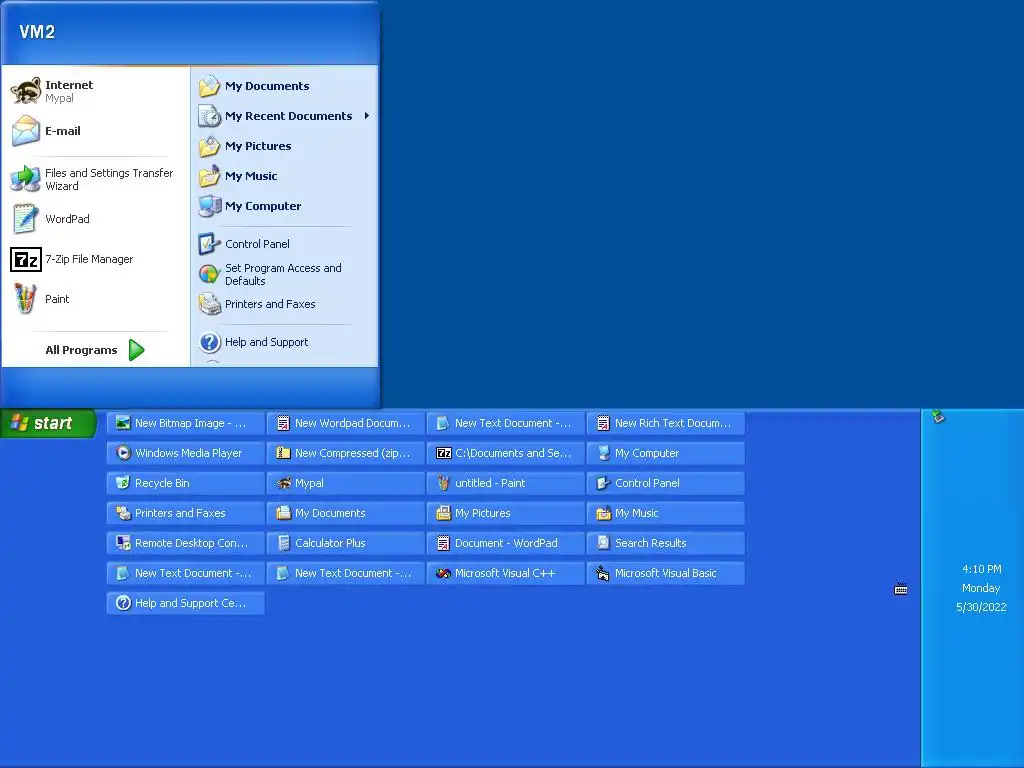
Task: Switch to Printers and Faxes taskbar button
Action: click(x=186, y=513)
